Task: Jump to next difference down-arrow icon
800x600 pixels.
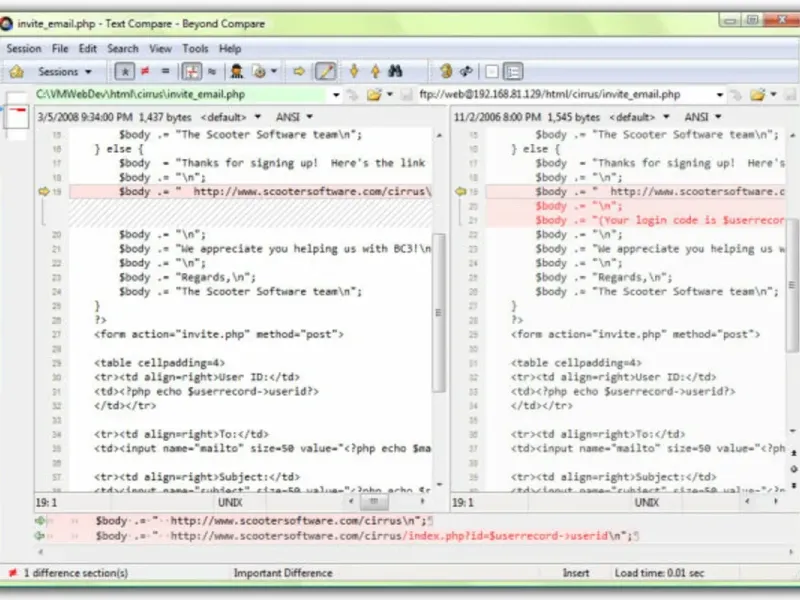Action: tap(354, 71)
